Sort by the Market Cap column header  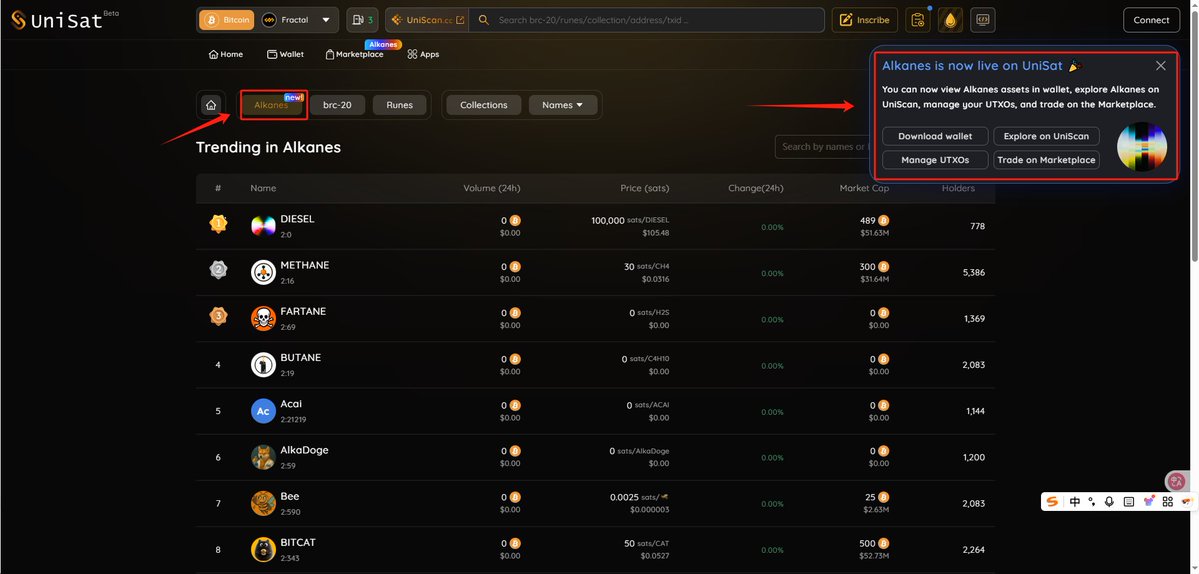click(864, 188)
